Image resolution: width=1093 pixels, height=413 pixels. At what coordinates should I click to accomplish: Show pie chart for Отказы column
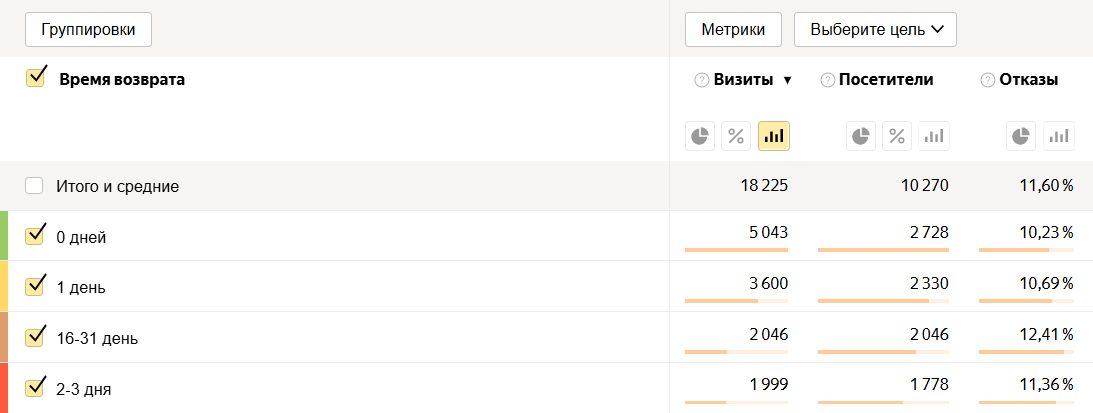point(1021,136)
